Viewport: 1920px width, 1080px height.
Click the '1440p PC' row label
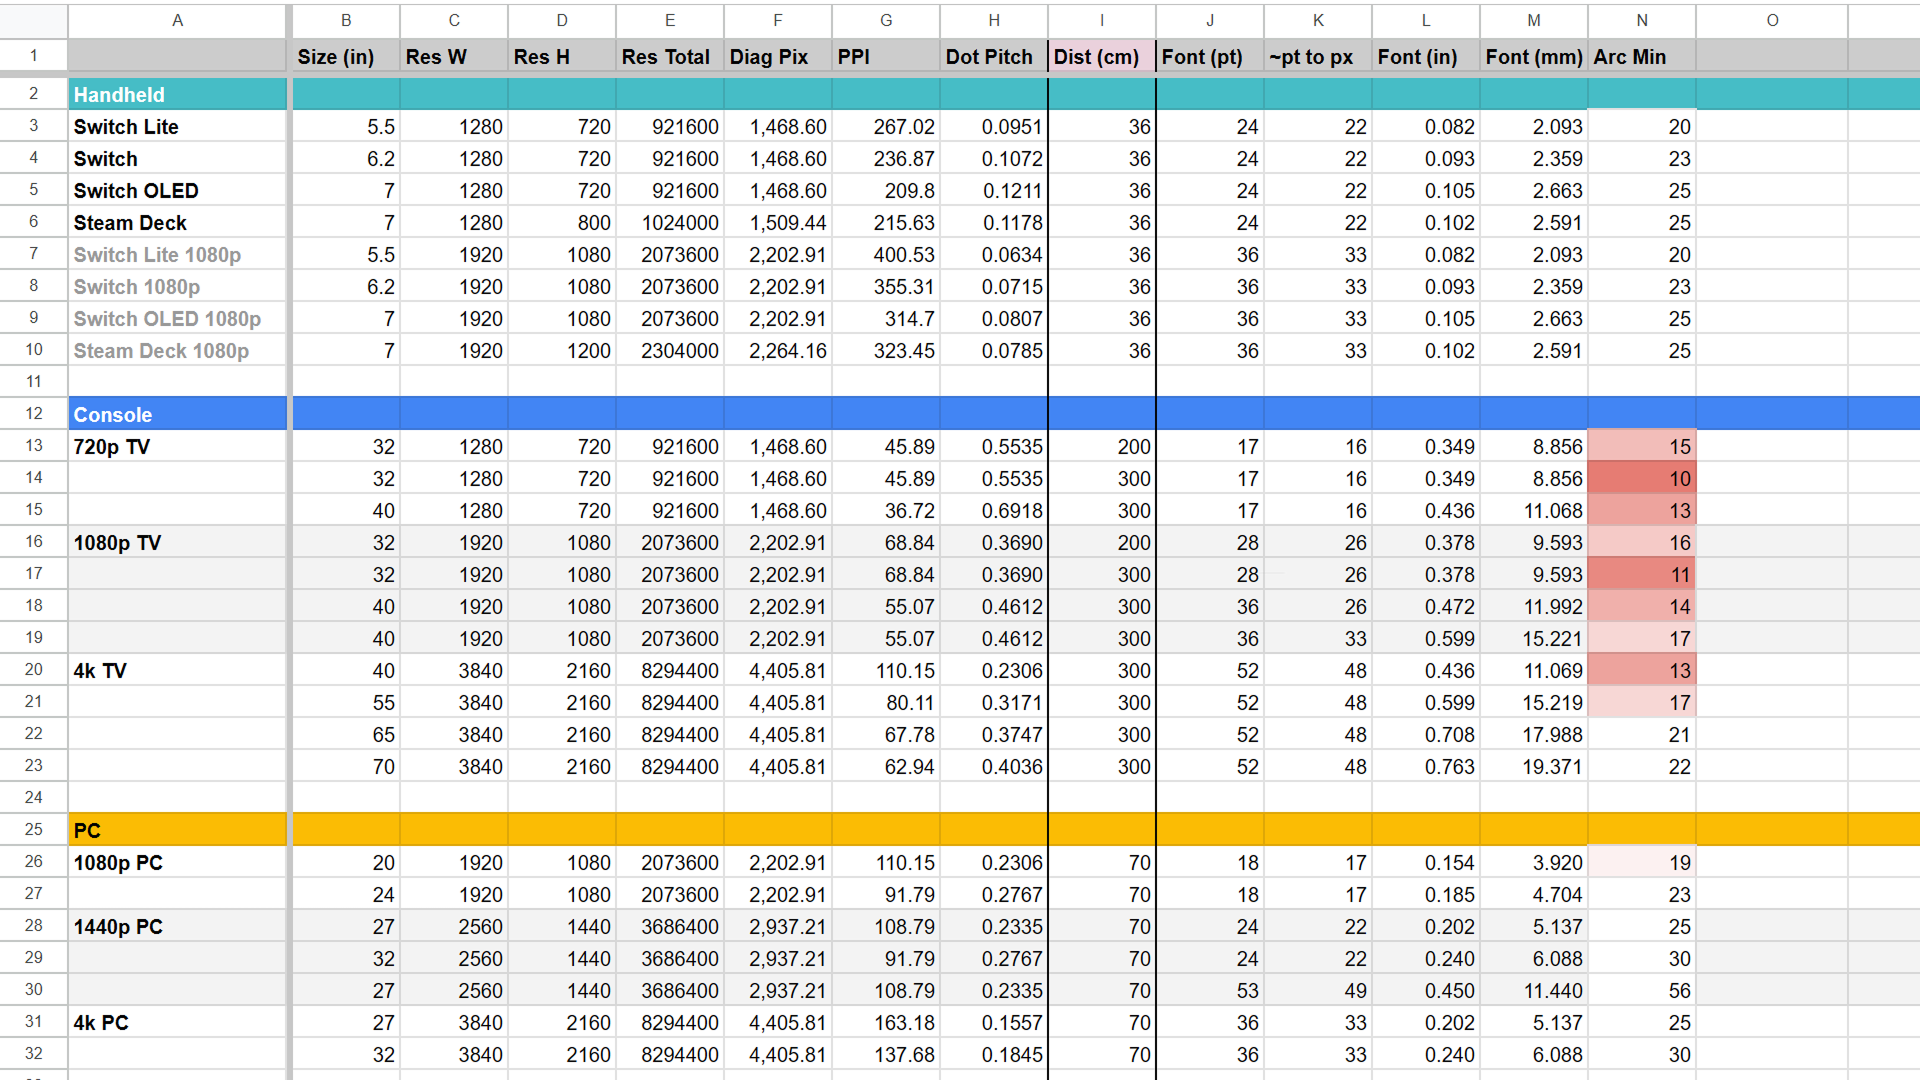point(178,926)
